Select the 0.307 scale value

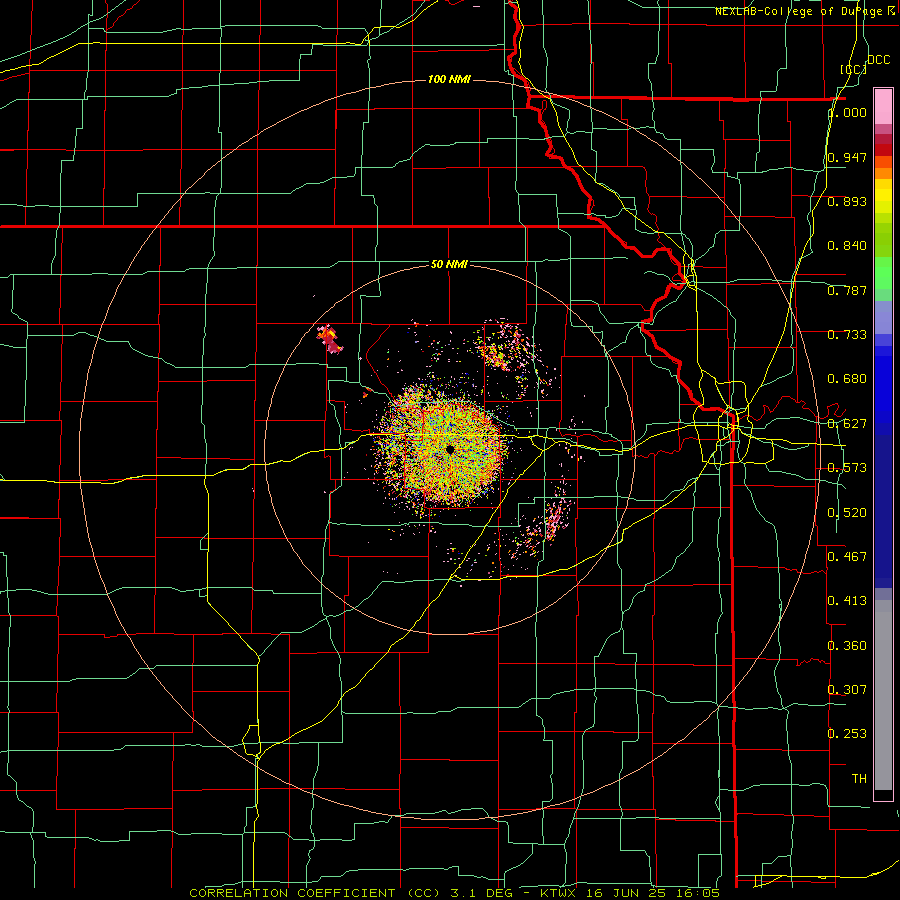(848, 689)
